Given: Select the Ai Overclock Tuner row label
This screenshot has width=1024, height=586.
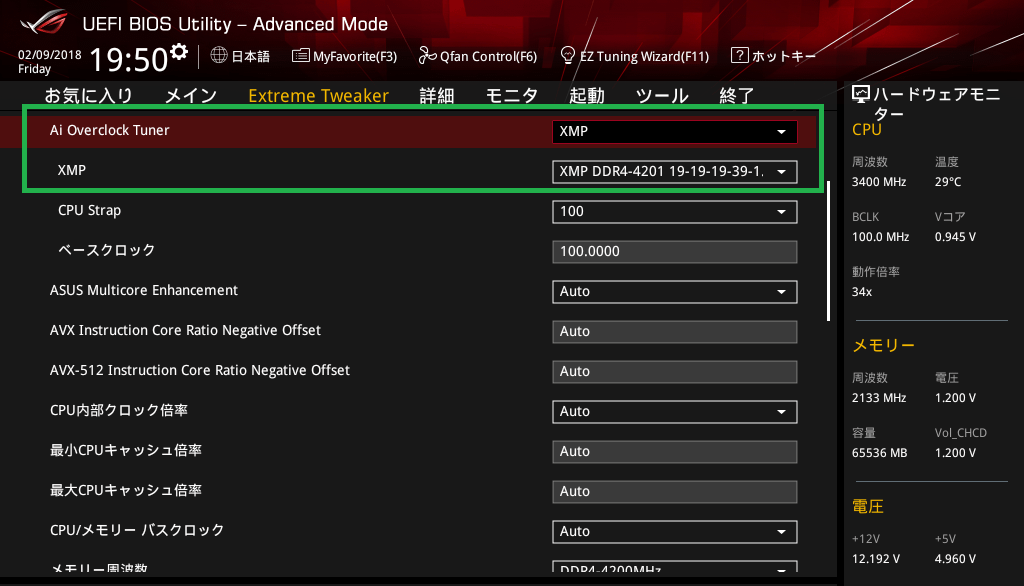Looking at the screenshot, I should coord(110,130).
